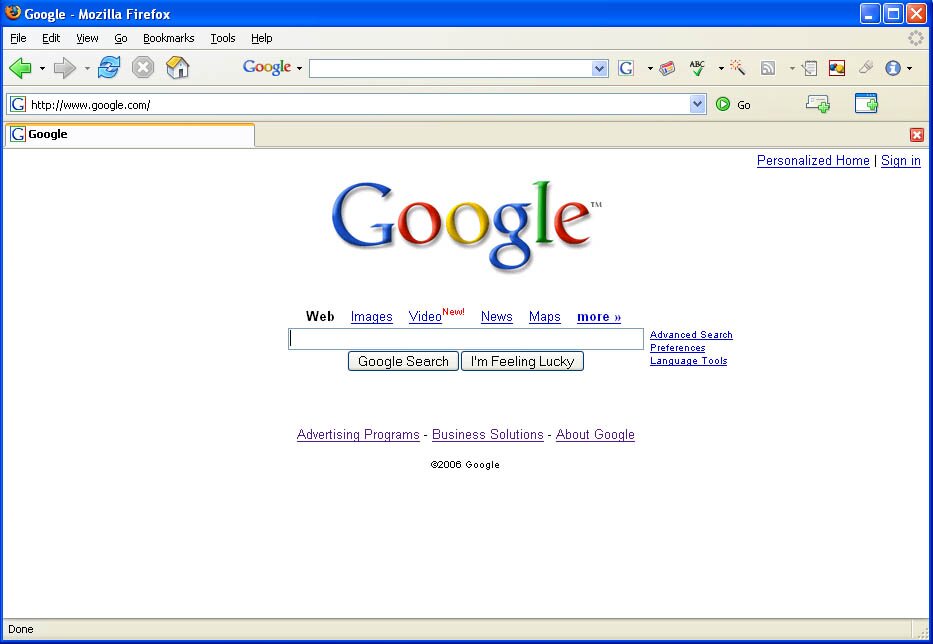Open the Bookmarks menu
Viewport: 933px width, 644px height.
coord(168,38)
